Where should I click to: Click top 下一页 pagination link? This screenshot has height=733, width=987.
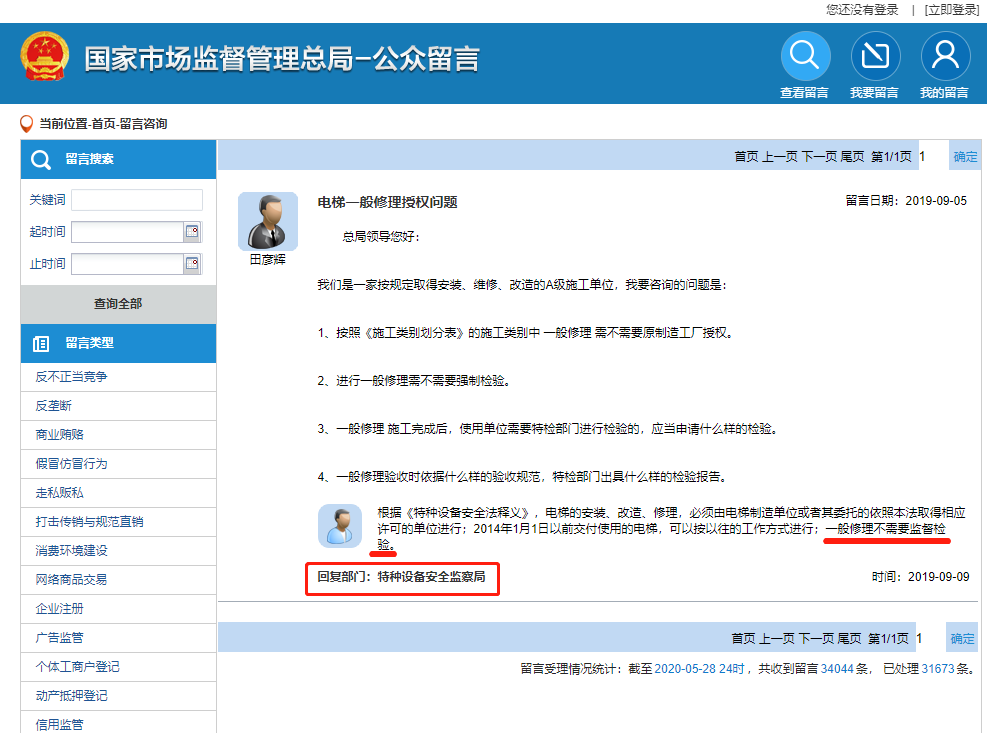click(x=819, y=157)
